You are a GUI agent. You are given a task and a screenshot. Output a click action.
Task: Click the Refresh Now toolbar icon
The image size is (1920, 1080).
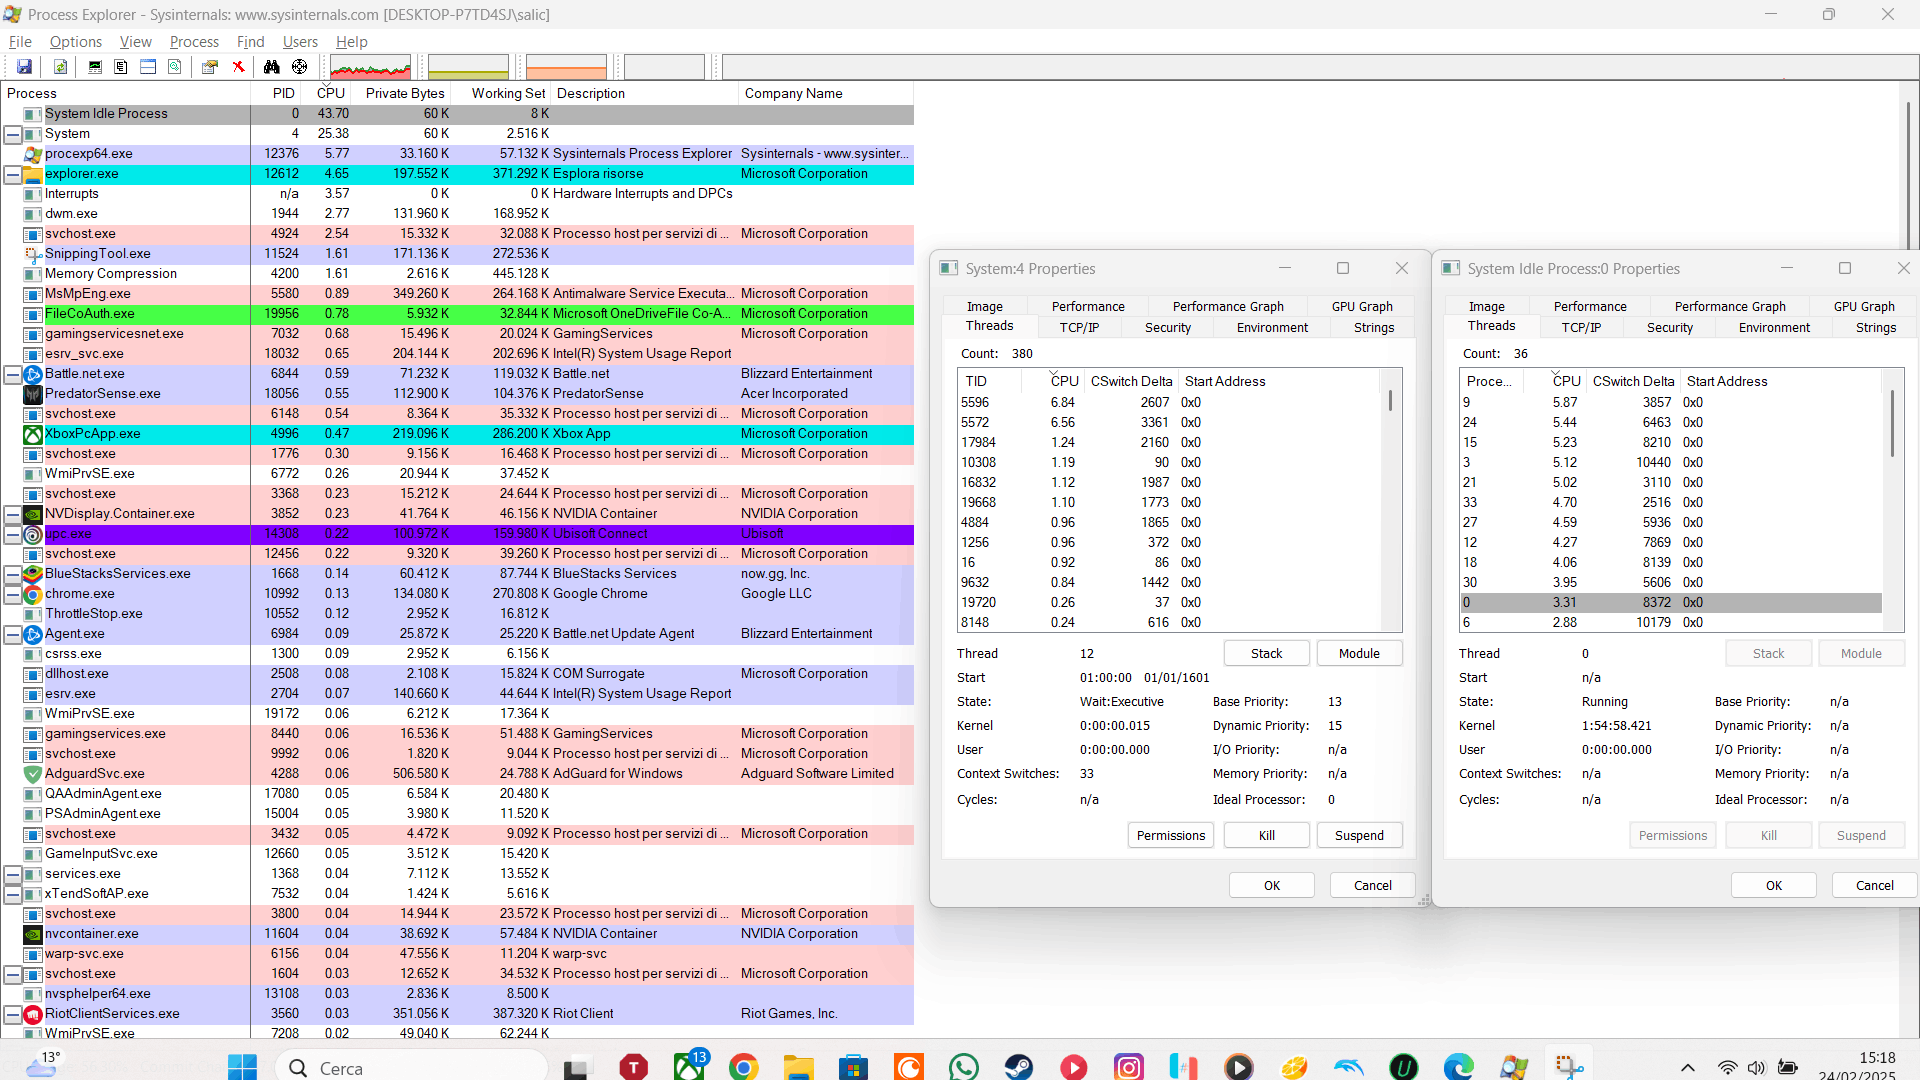(60, 67)
